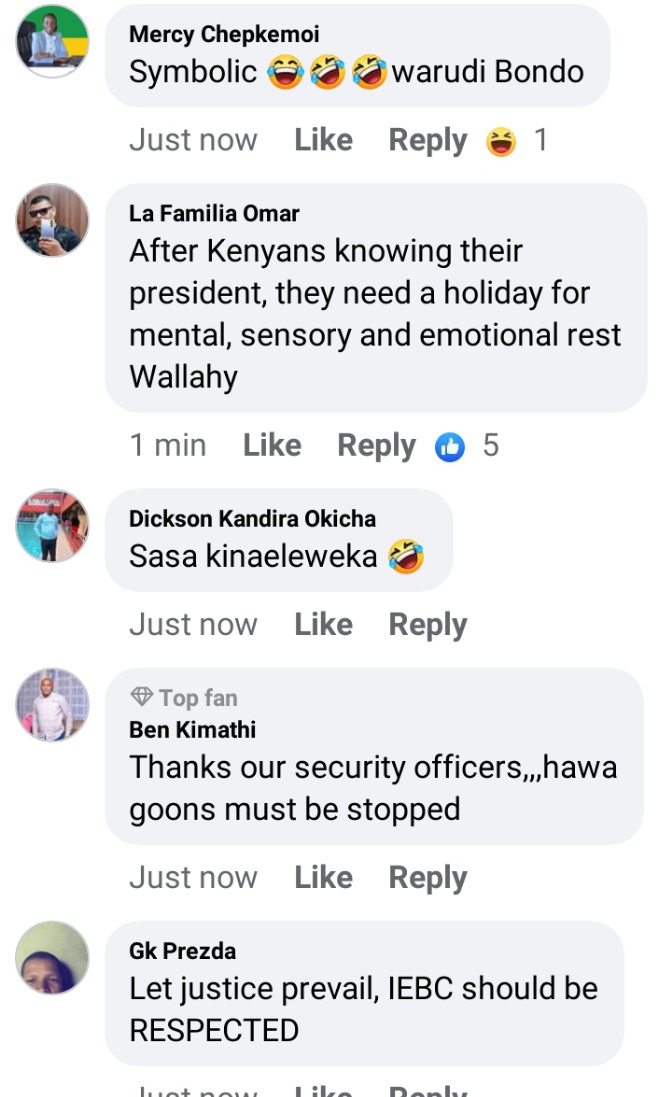Reply to La Familia Omar's comment
This screenshot has height=1097, width=664.
click(x=376, y=446)
